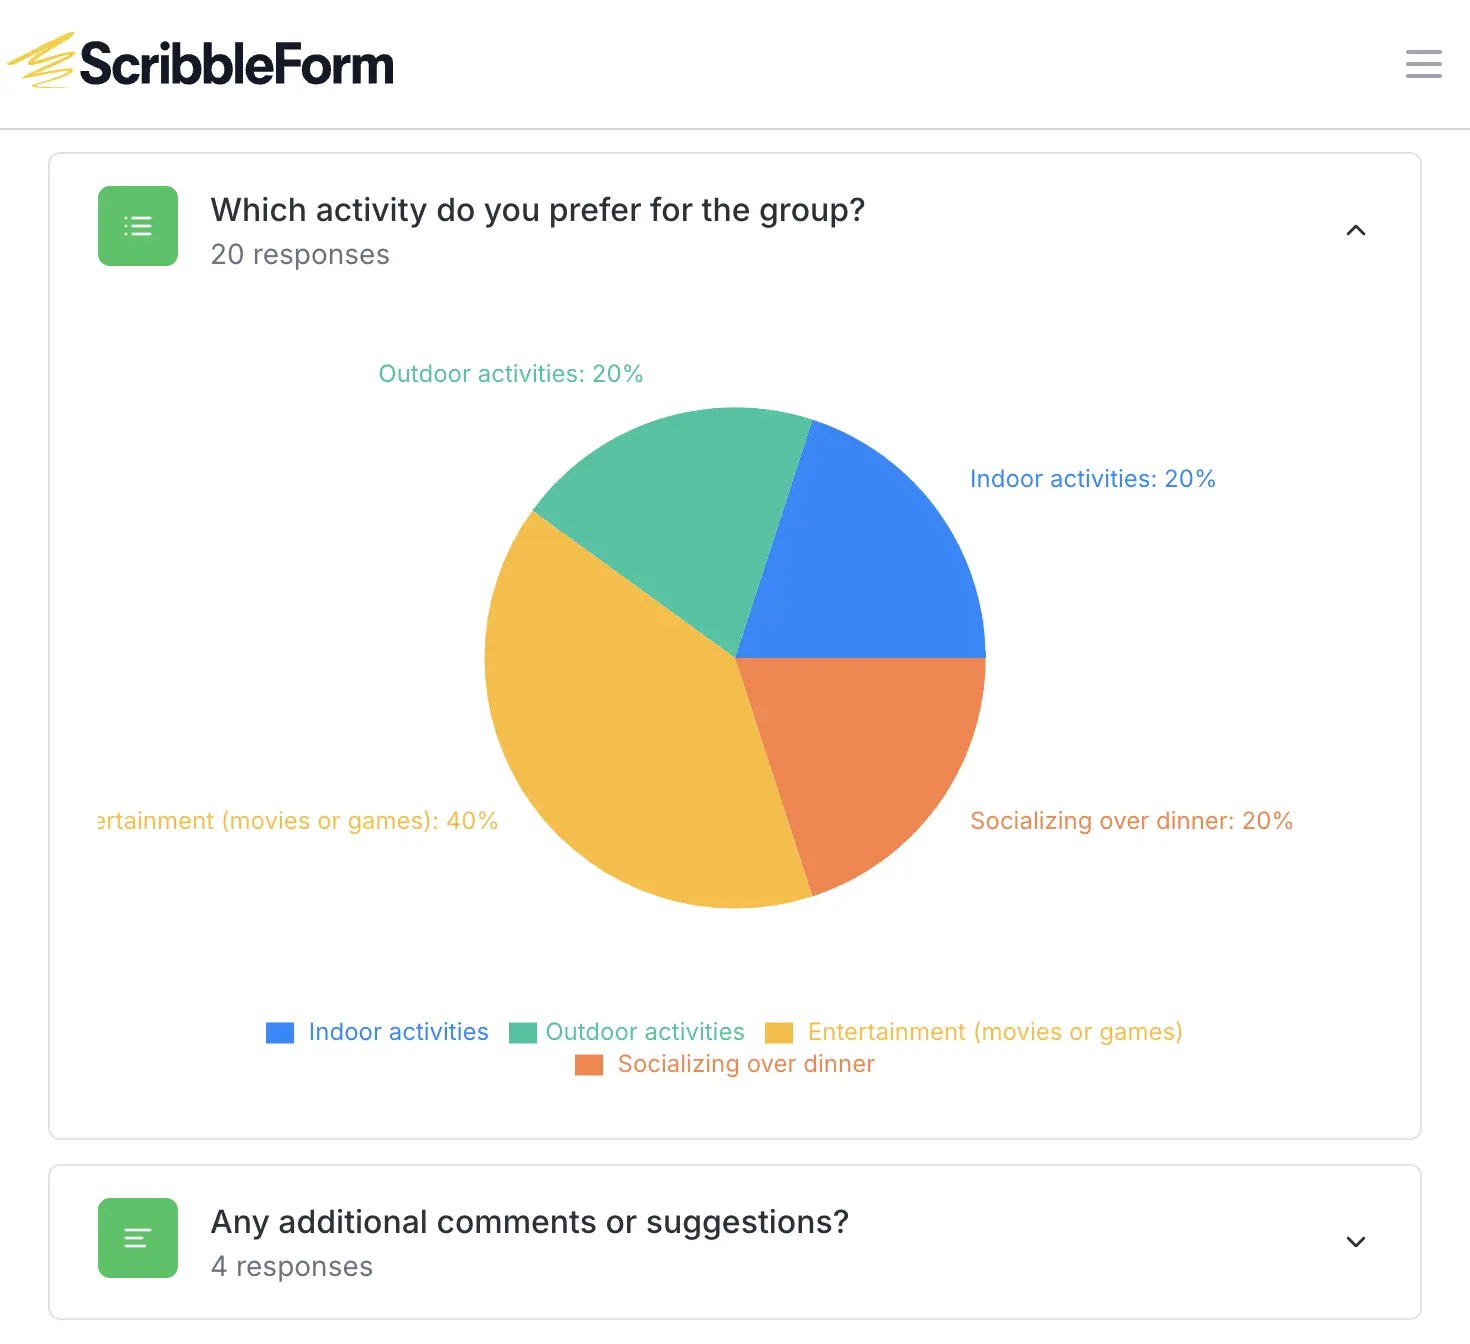Click the blue Indoor activities legend swatch
Viewport: 1470px width, 1344px height.
click(280, 1033)
